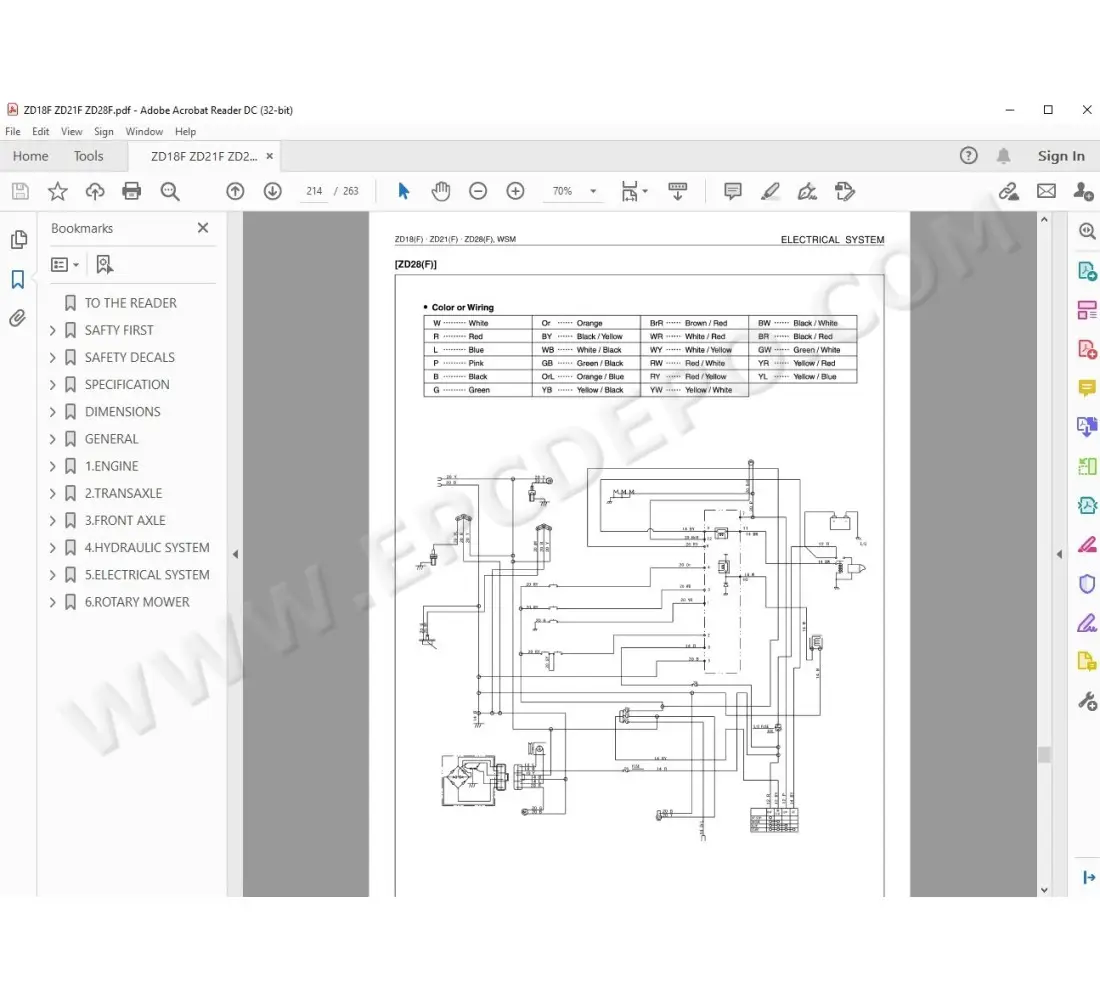Open the zoom level dropdown

[591, 191]
